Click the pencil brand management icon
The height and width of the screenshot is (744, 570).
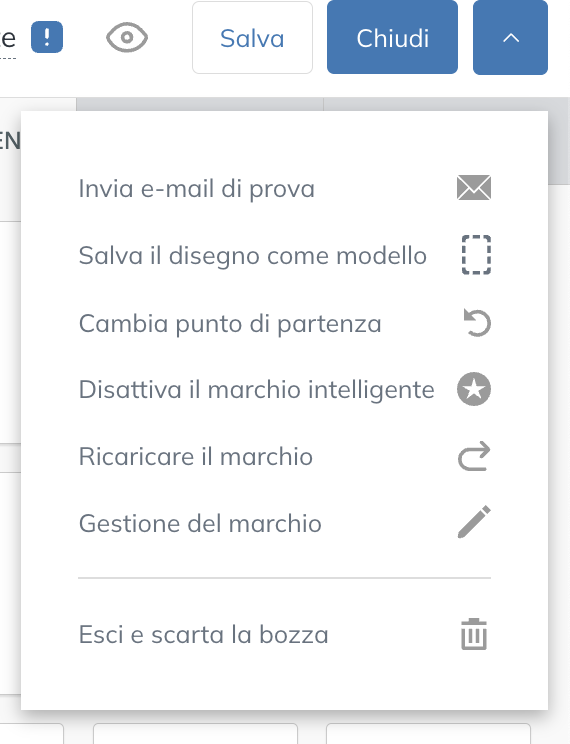pos(474,522)
